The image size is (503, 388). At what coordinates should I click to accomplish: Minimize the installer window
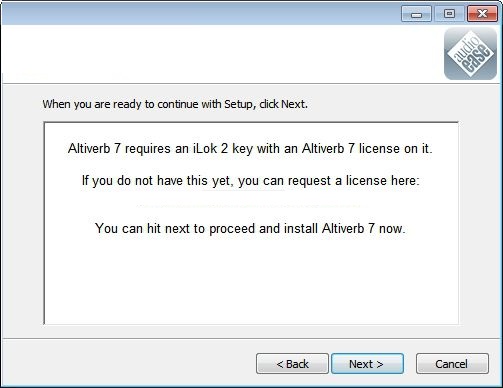[x=416, y=14]
